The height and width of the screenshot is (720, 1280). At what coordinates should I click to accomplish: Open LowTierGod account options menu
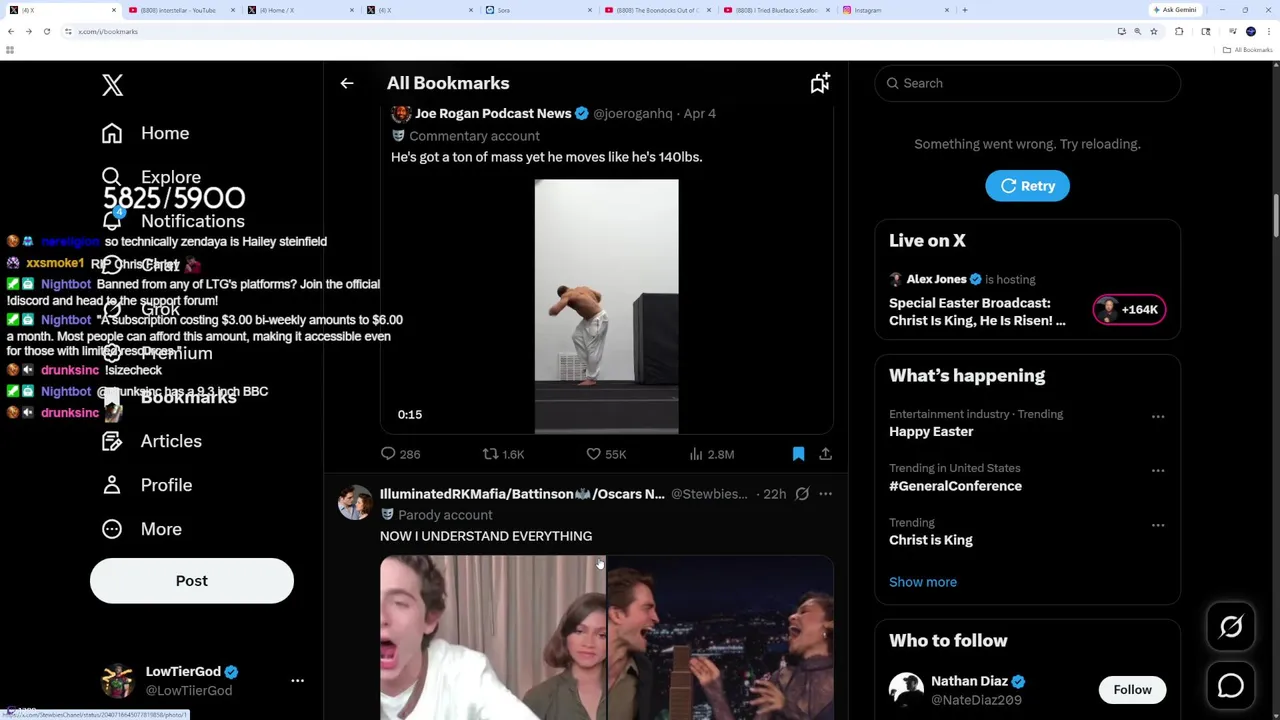[x=297, y=681]
